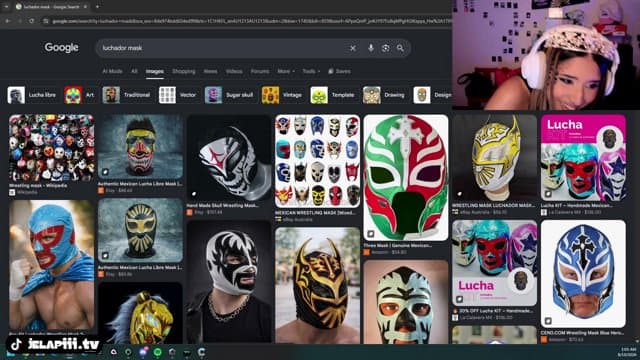Viewport: 640px width, 360px height.
Task: Click product tag icon on blue cross mask image
Action: point(548,321)
